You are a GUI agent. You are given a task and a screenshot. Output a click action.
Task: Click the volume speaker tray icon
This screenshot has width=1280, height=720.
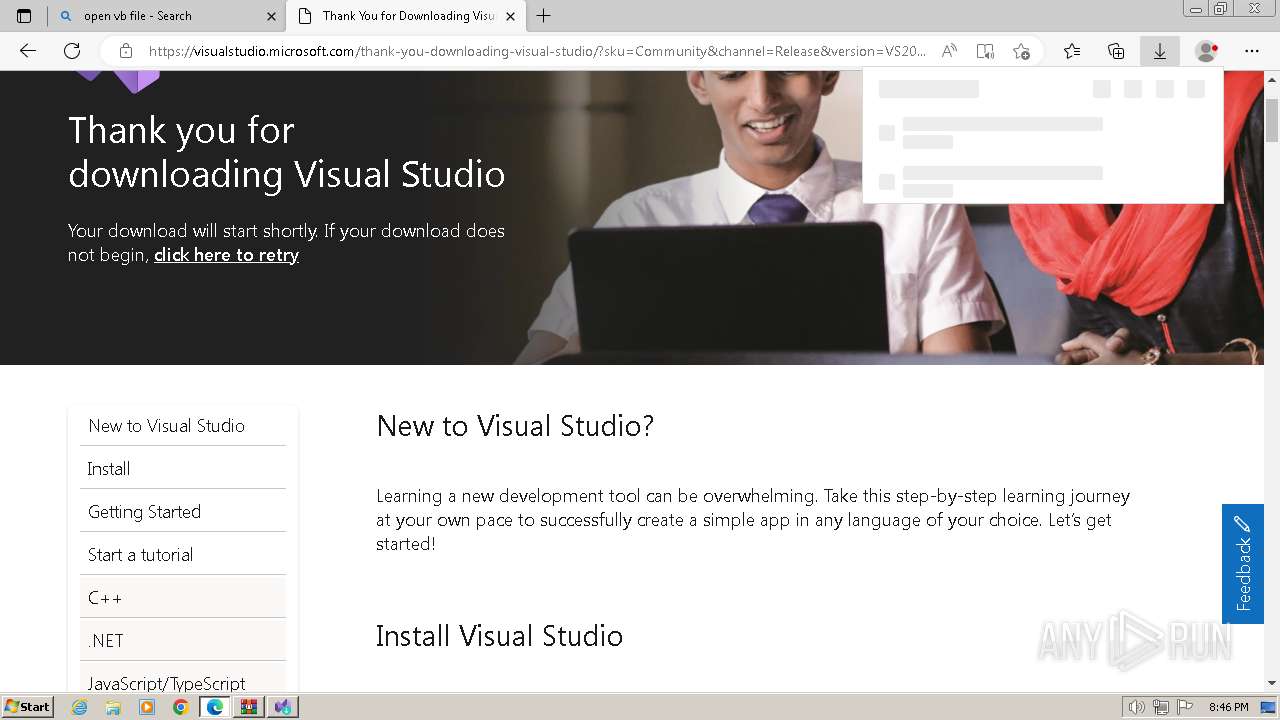click(x=1137, y=707)
